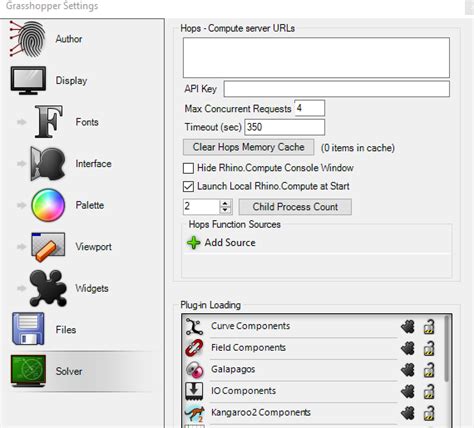Screen dimensions: 474x428
Task: Toggle the lock icon for Kangaroo2 Components
Action: pyautogui.click(x=429, y=413)
